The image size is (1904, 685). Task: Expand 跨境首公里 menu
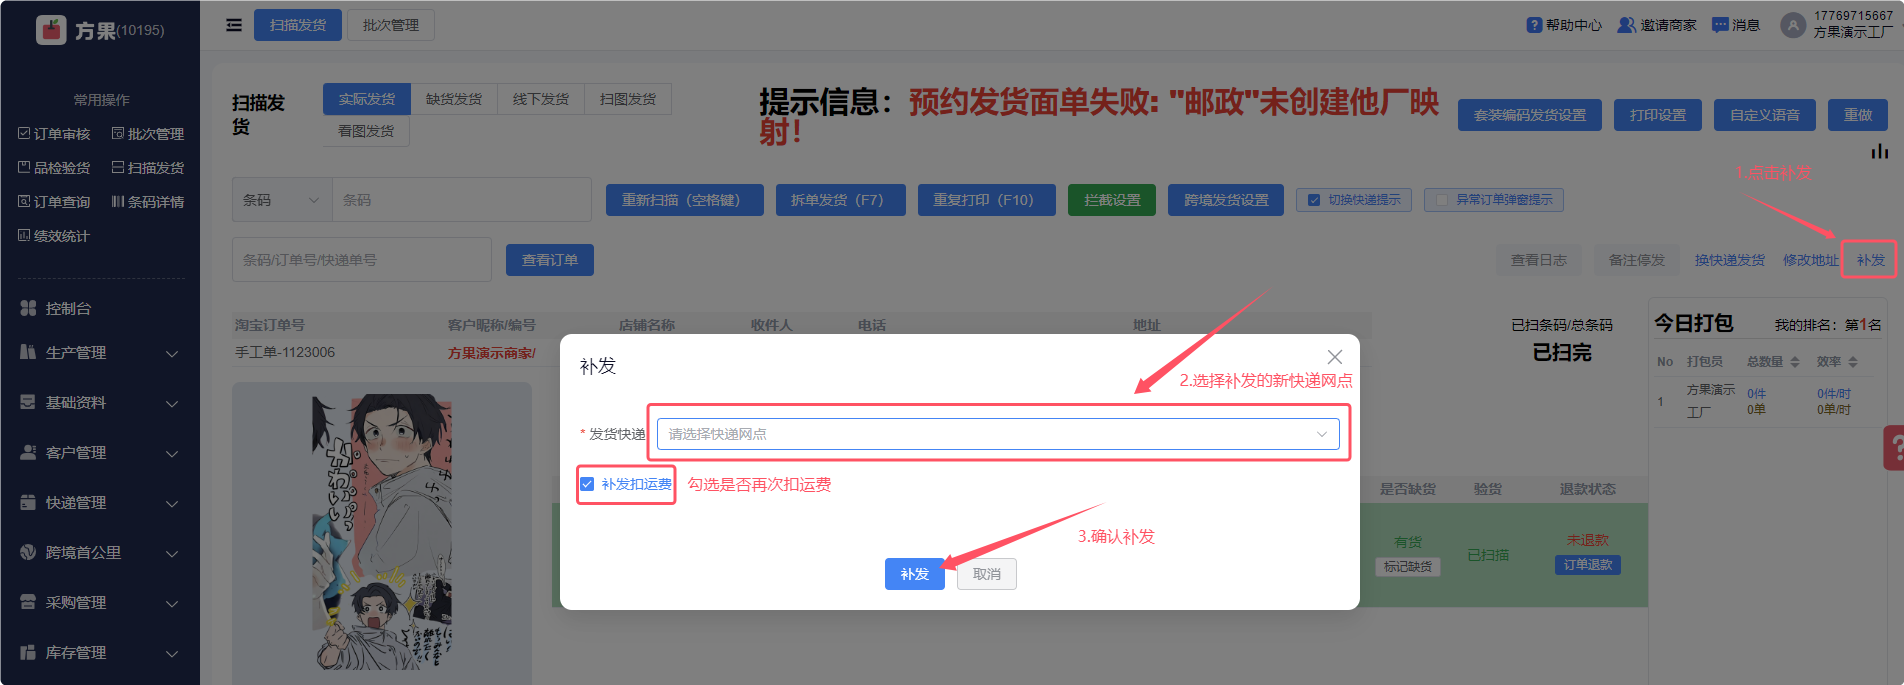(100, 552)
